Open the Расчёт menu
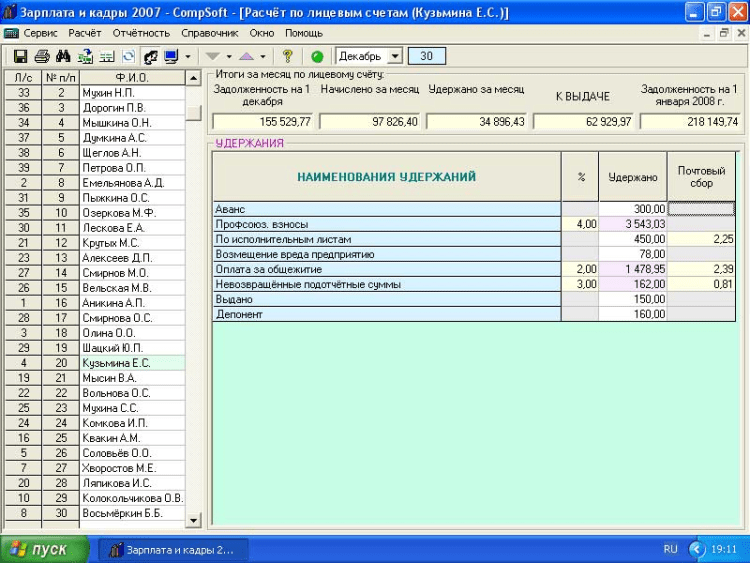750x563 pixels. point(85,33)
